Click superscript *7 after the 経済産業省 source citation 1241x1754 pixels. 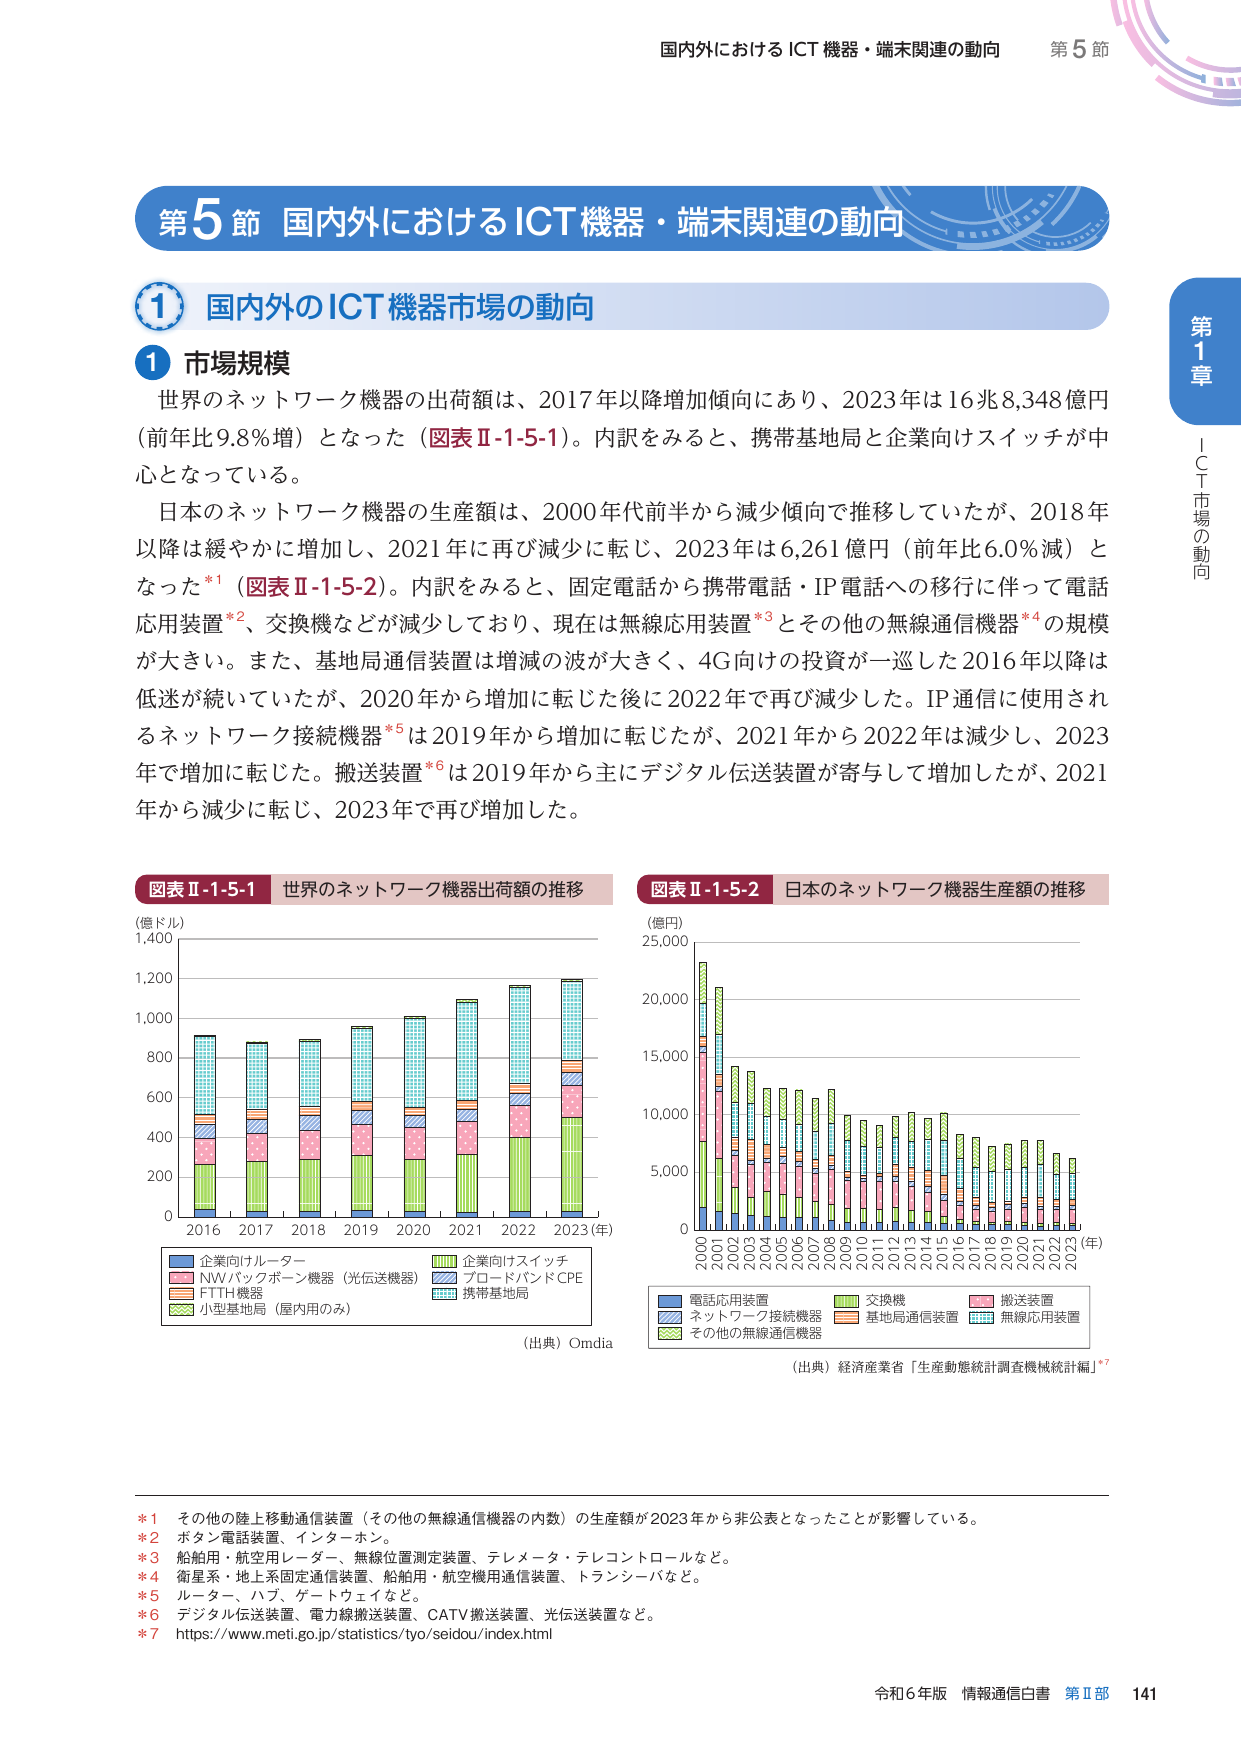click(1103, 1363)
